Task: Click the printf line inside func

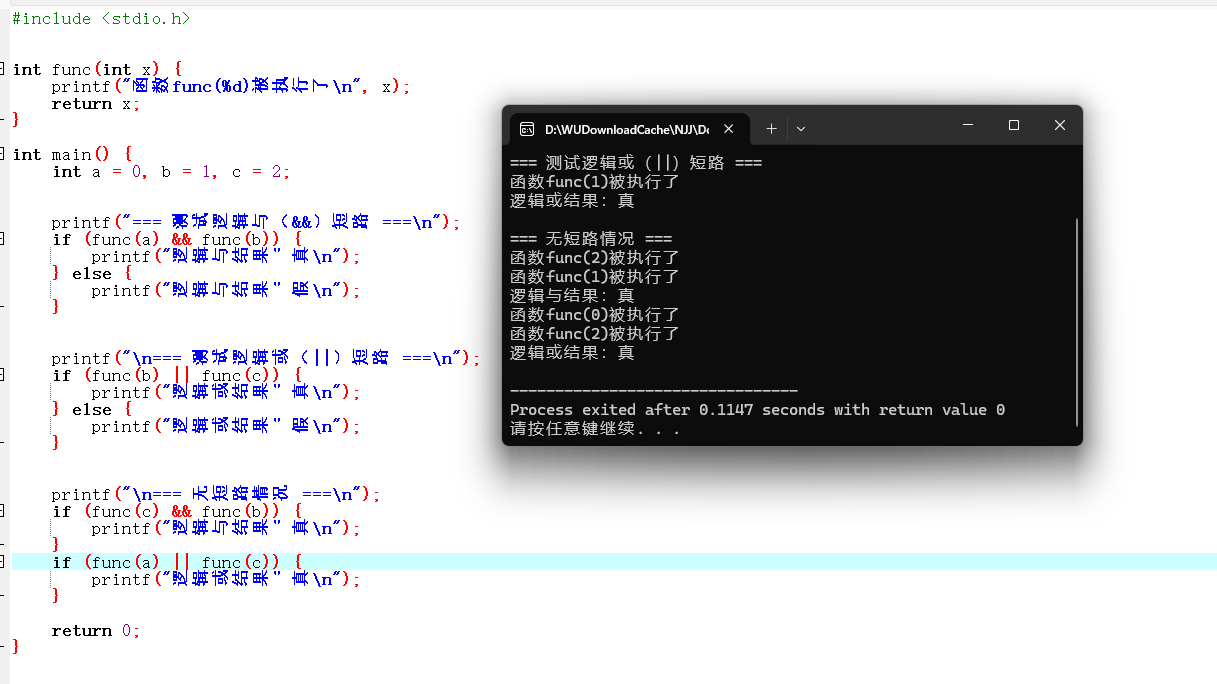Action: 231,87
